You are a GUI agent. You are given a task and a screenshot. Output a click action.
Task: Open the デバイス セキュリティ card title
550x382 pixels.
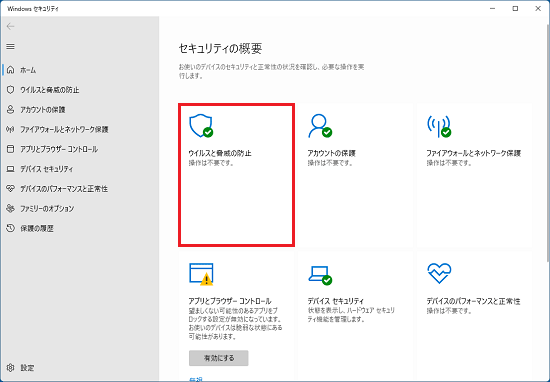click(336, 301)
